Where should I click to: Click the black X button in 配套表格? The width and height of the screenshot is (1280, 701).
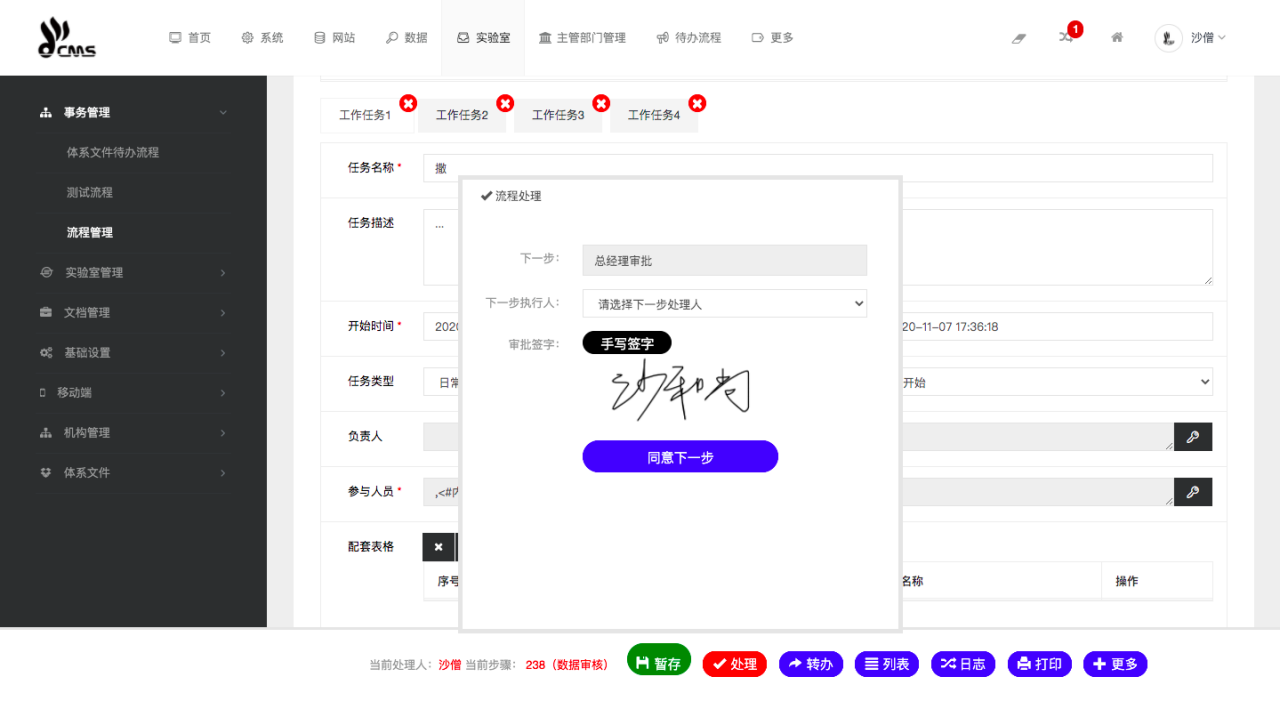pyautogui.click(x=438, y=547)
